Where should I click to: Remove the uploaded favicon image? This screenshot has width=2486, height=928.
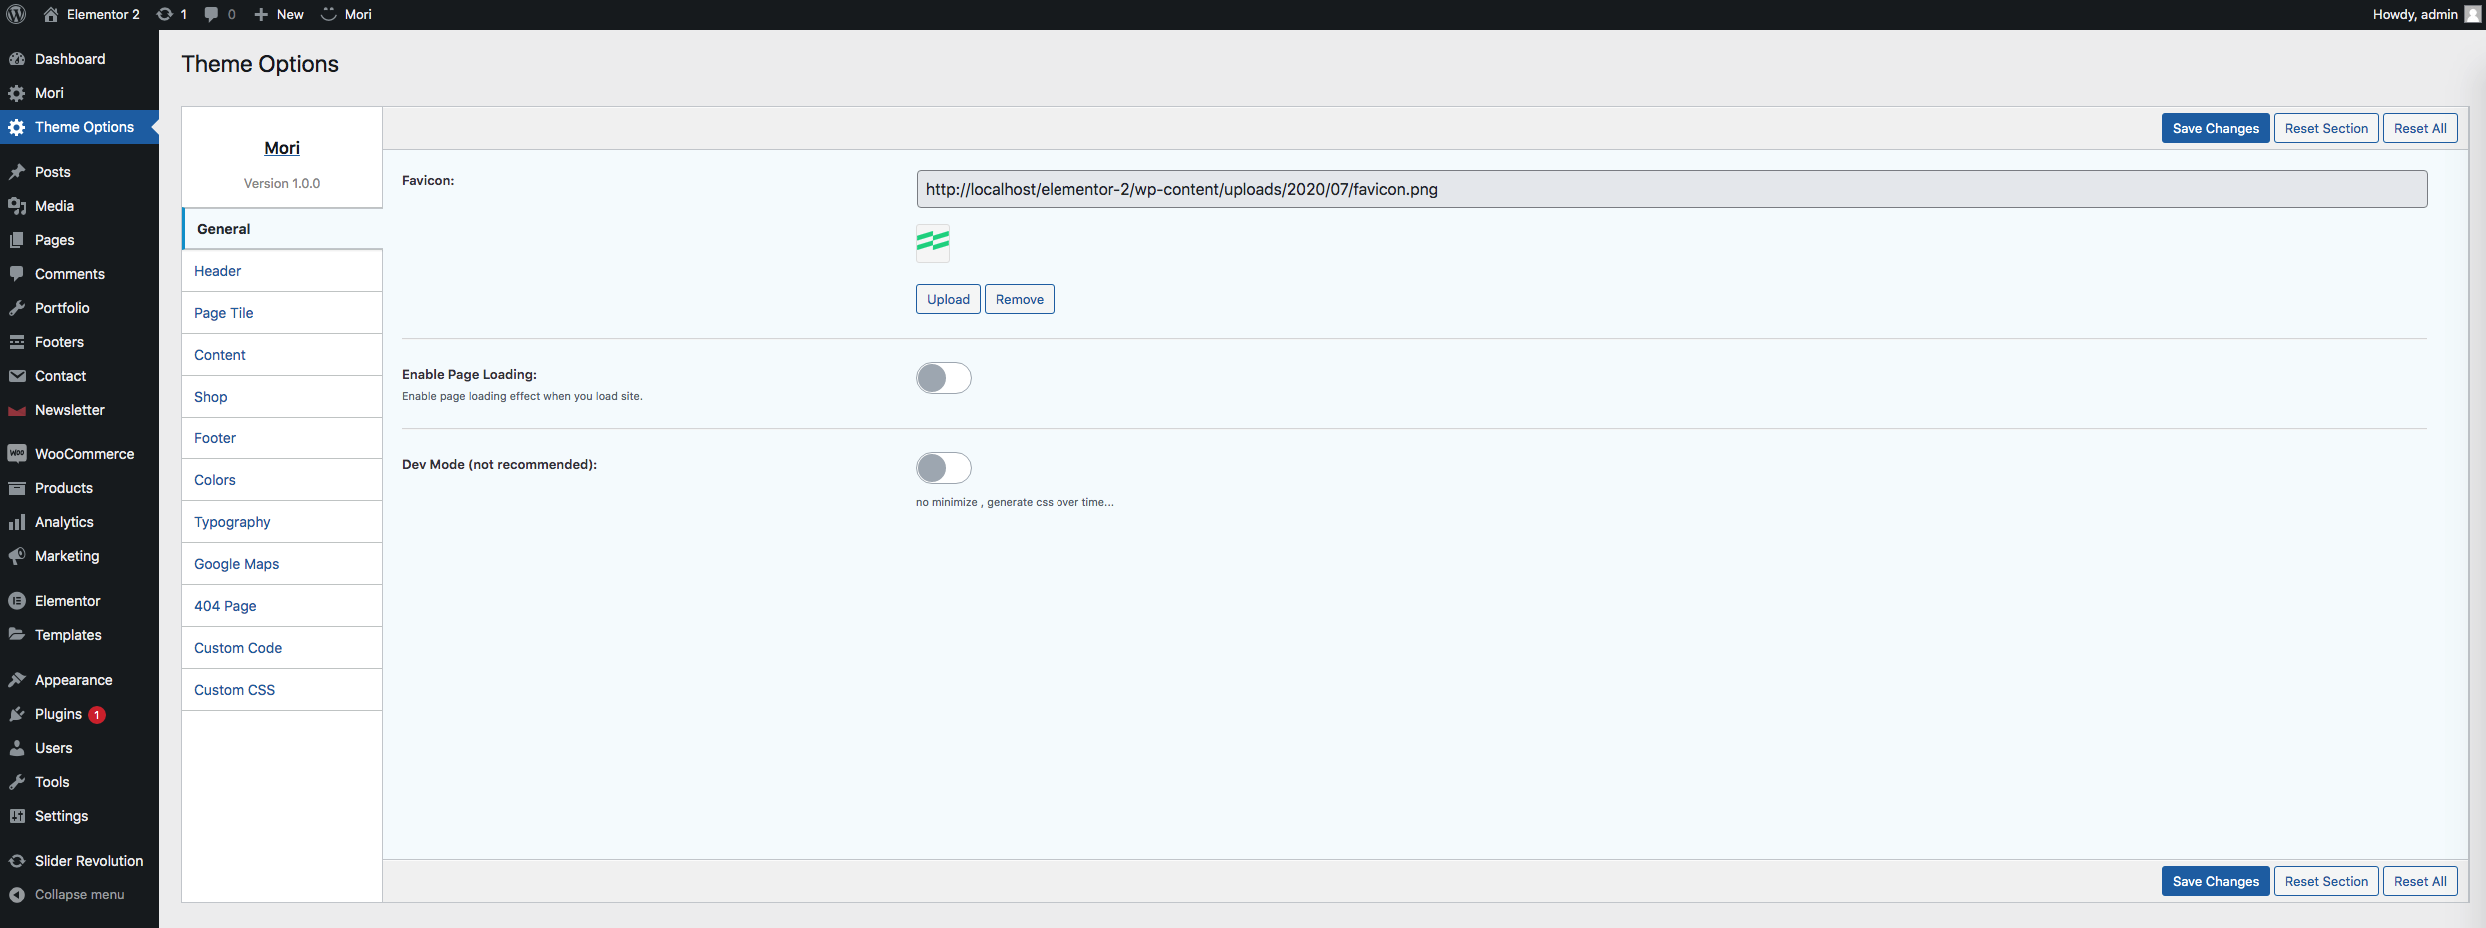pos(1019,299)
